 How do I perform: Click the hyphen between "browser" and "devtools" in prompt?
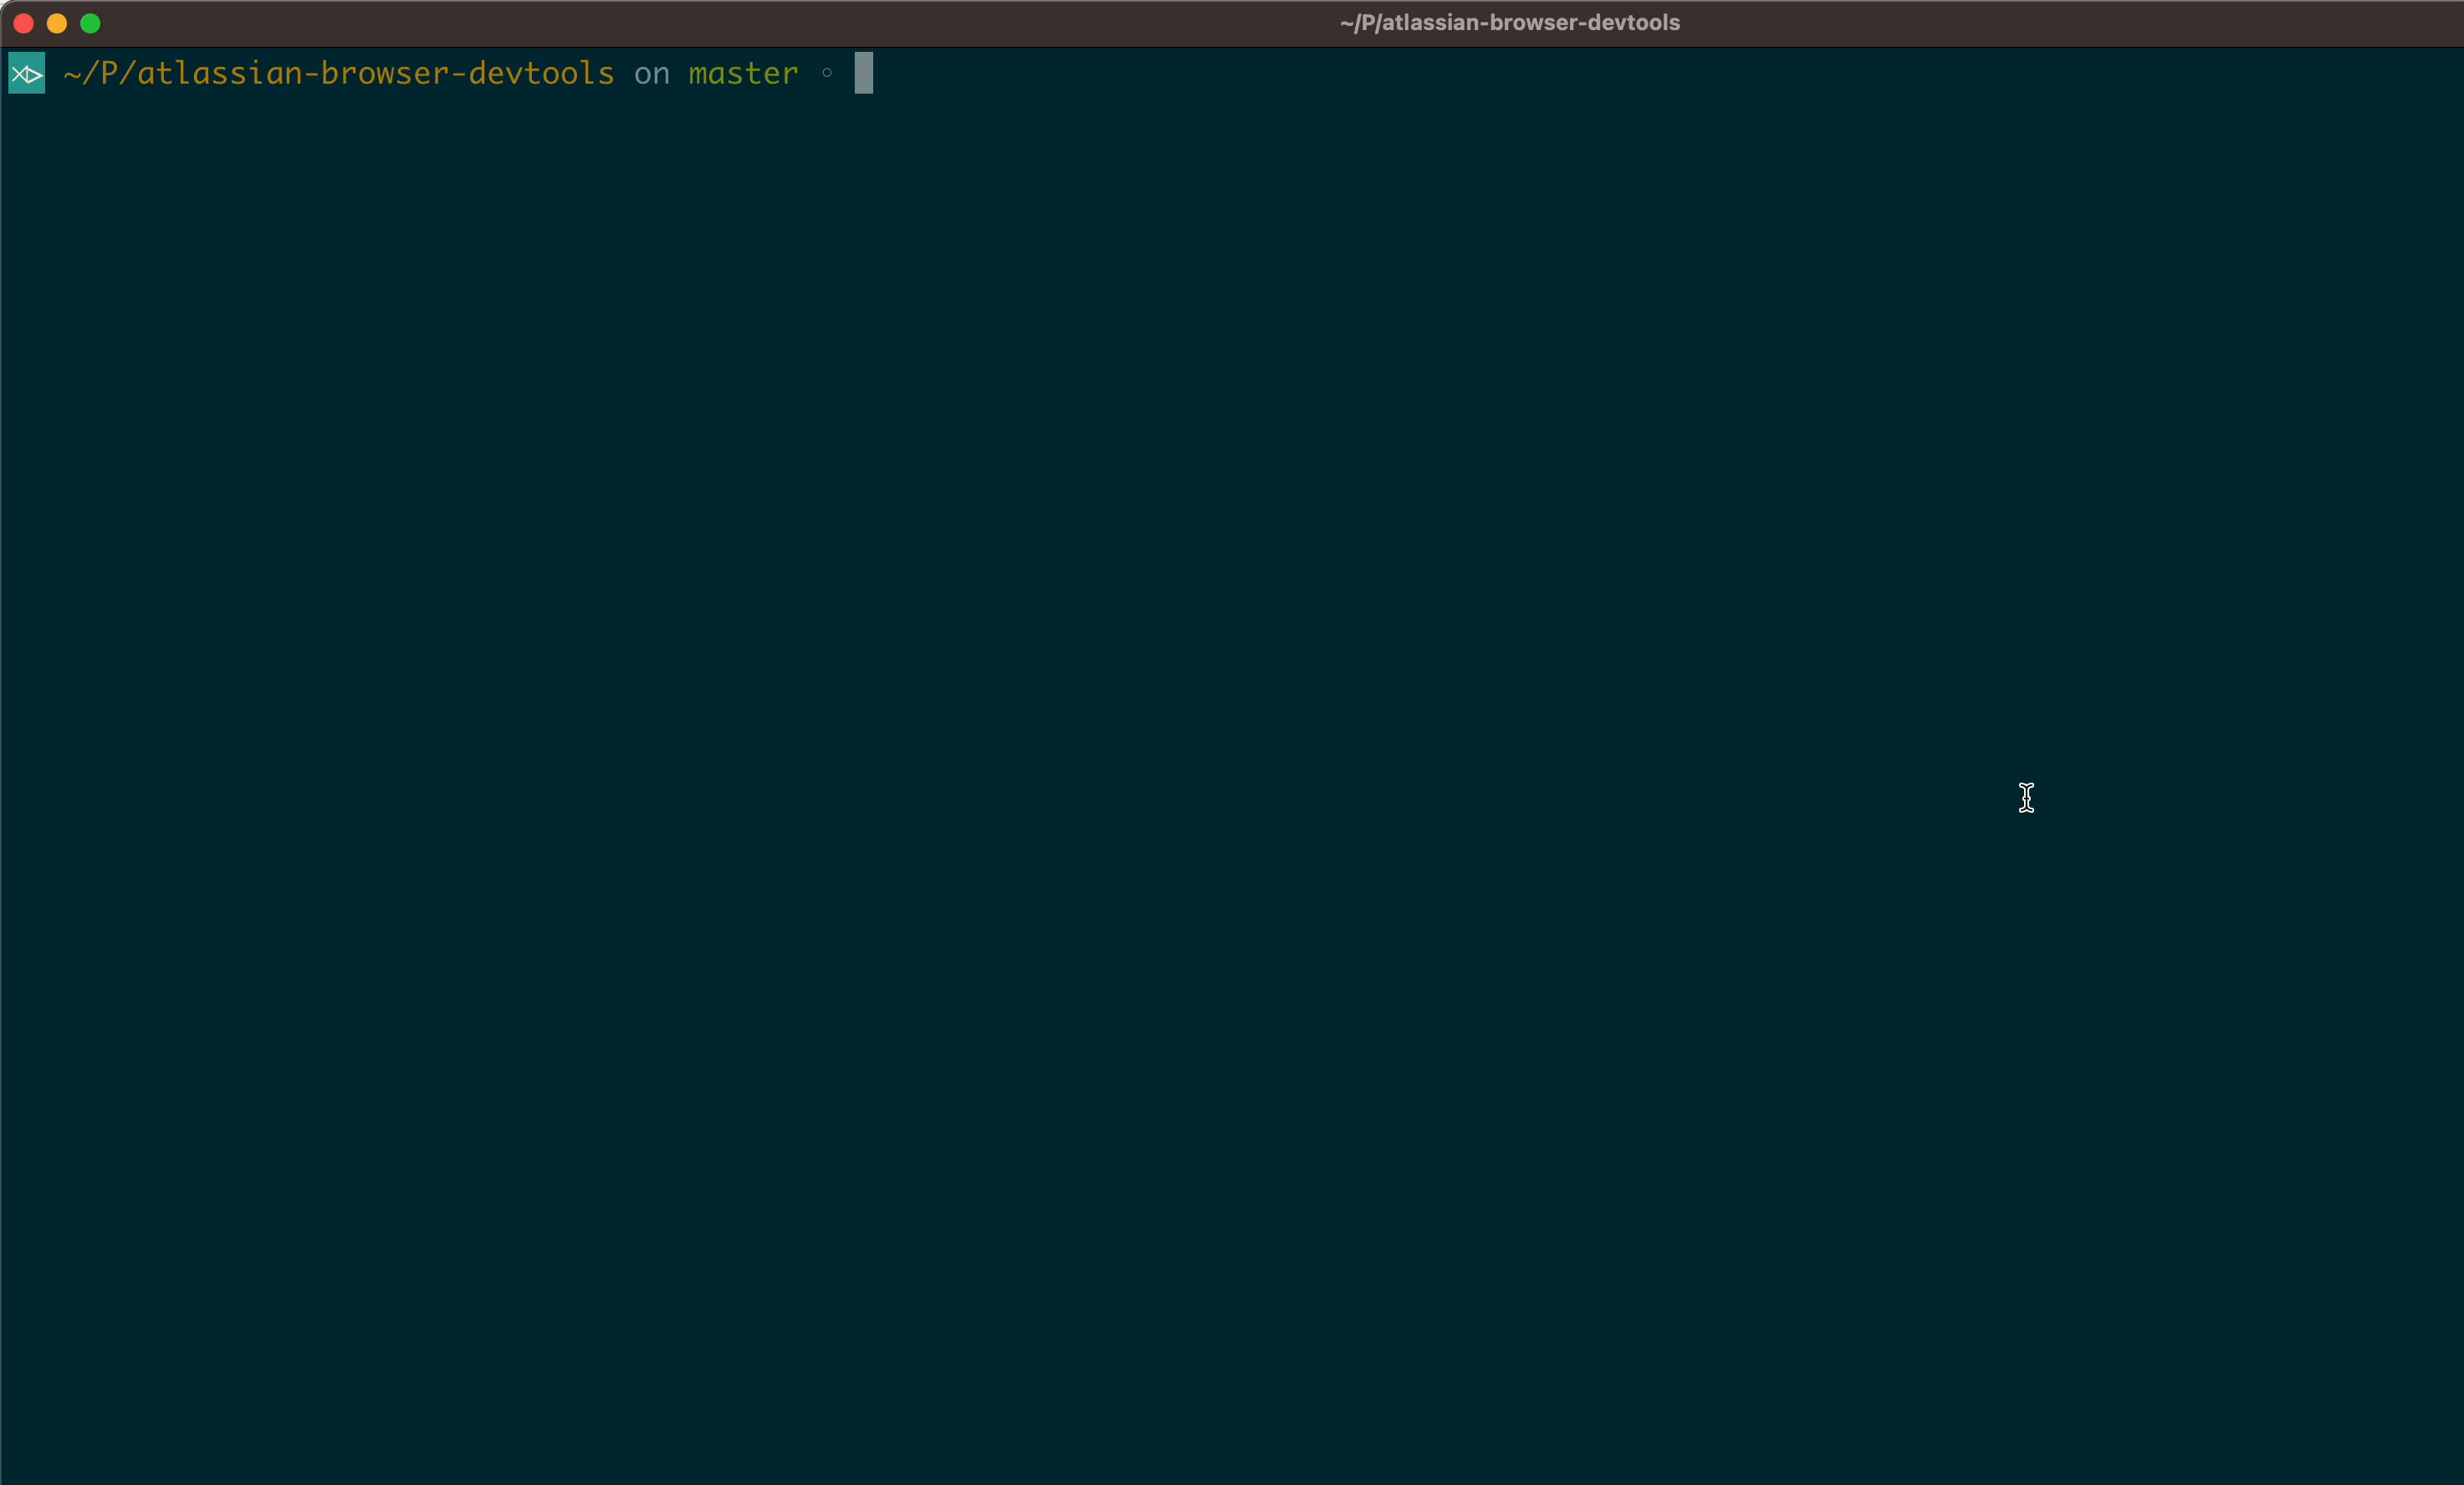(459, 73)
